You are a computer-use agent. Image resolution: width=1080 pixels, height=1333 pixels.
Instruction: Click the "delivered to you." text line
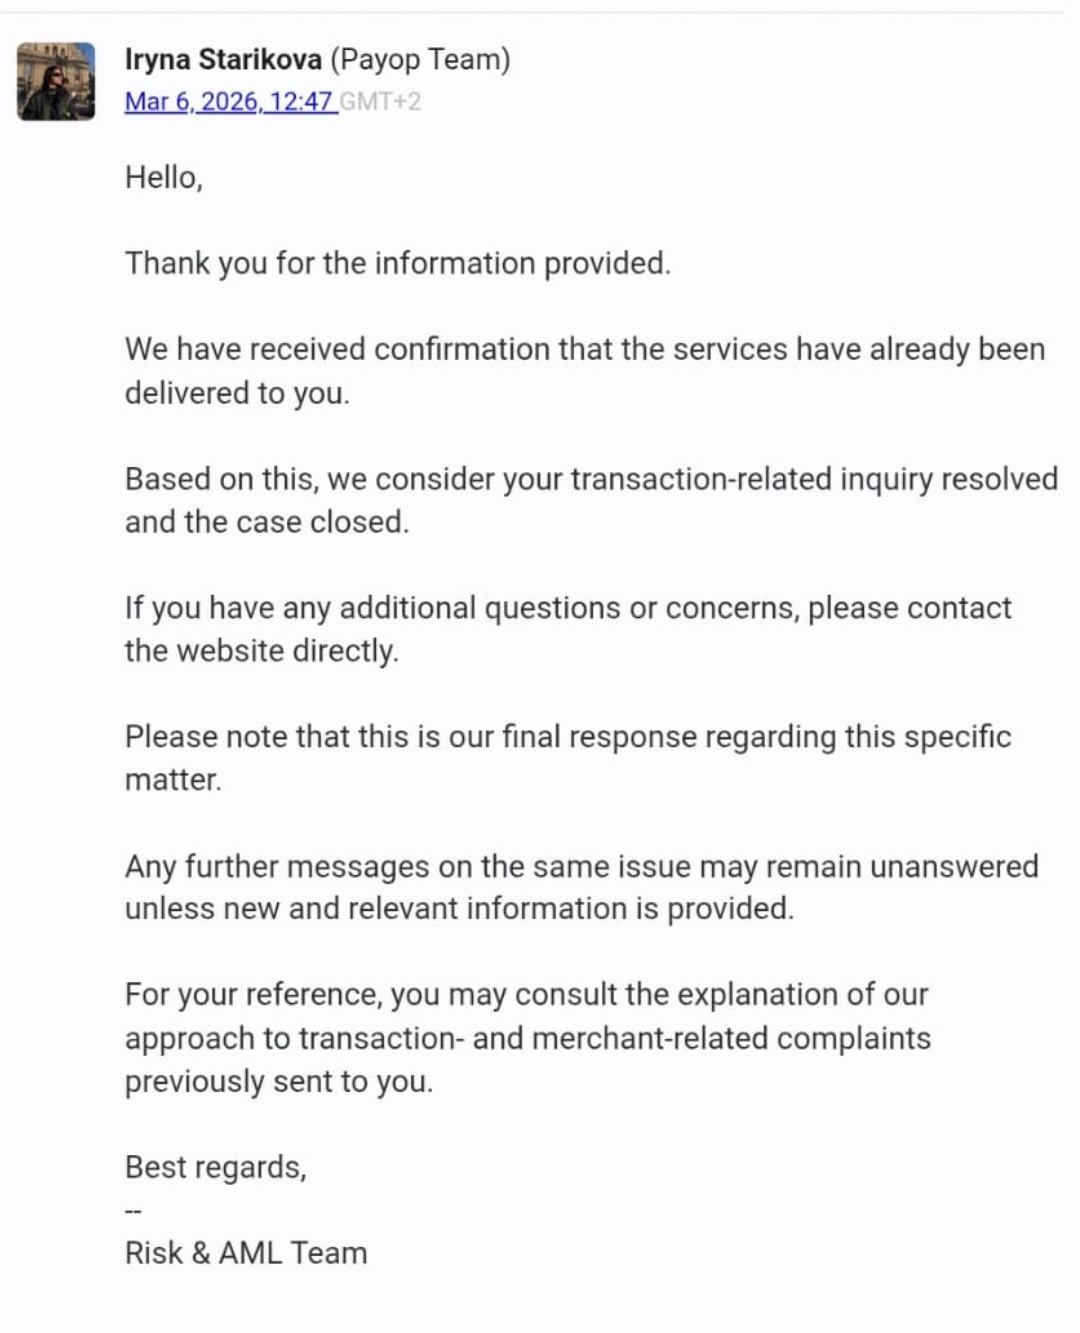click(237, 393)
